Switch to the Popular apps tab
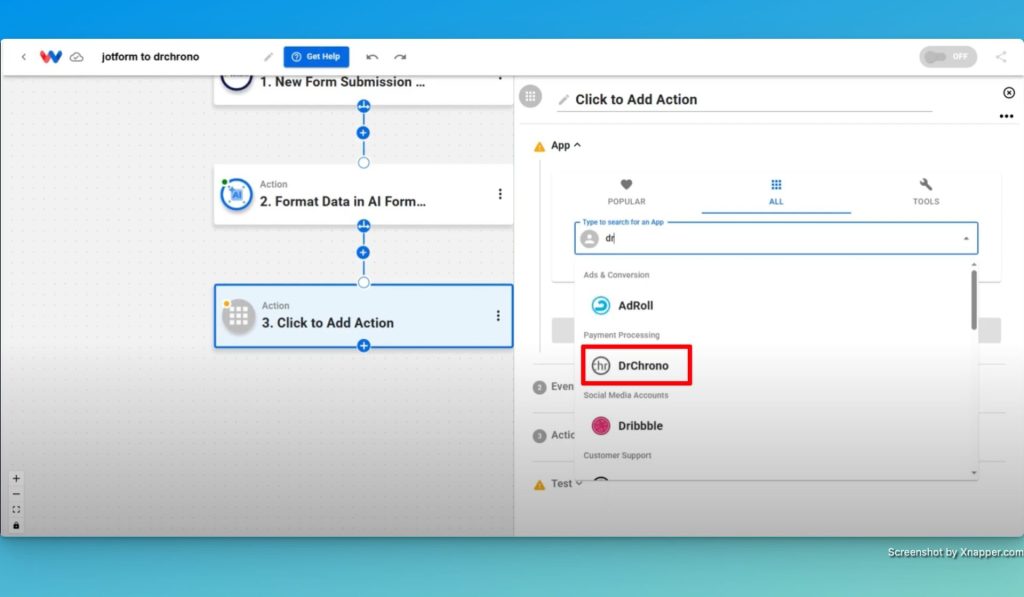 click(x=626, y=192)
